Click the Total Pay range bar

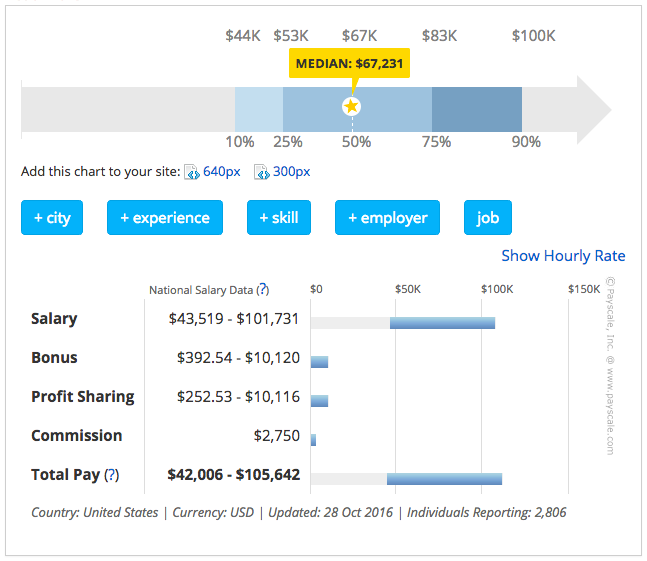point(444,478)
